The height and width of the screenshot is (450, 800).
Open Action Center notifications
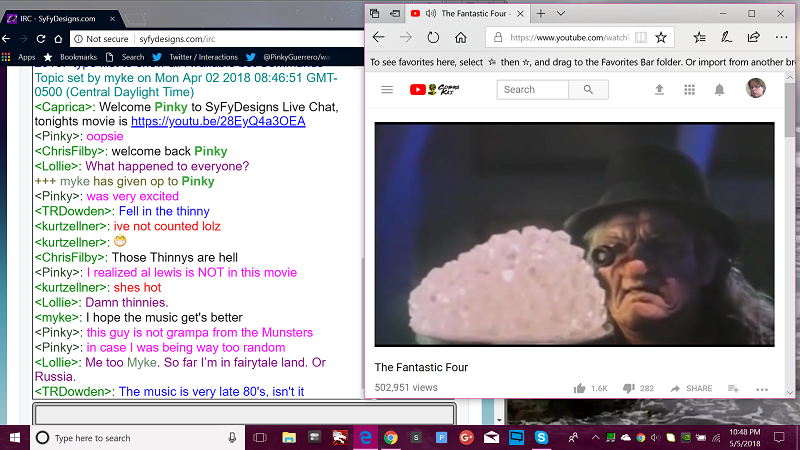(x=779, y=438)
